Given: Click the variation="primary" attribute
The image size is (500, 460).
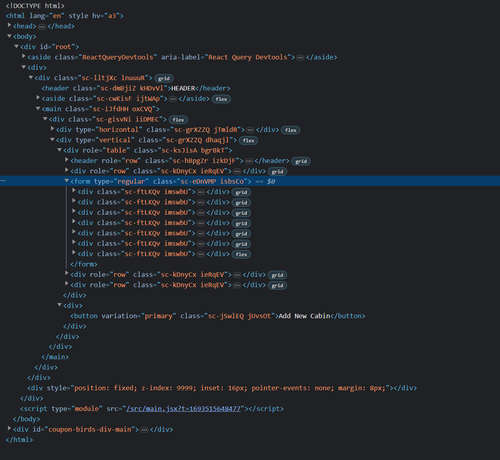Looking at the screenshot, I should 139,316.
